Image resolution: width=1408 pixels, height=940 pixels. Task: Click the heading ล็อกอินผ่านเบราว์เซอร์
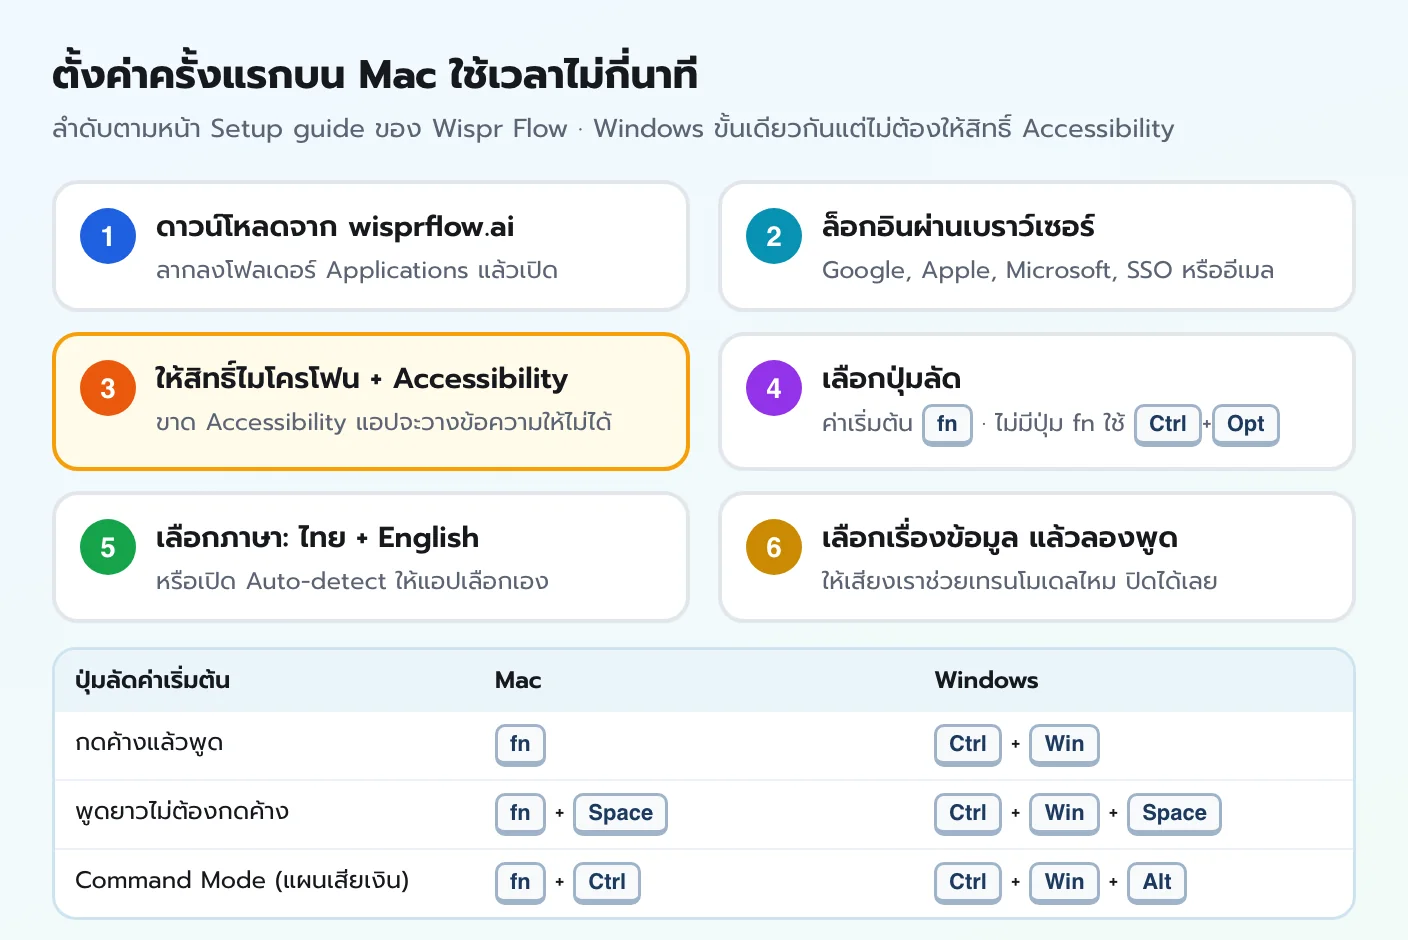(x=958, y=226)
